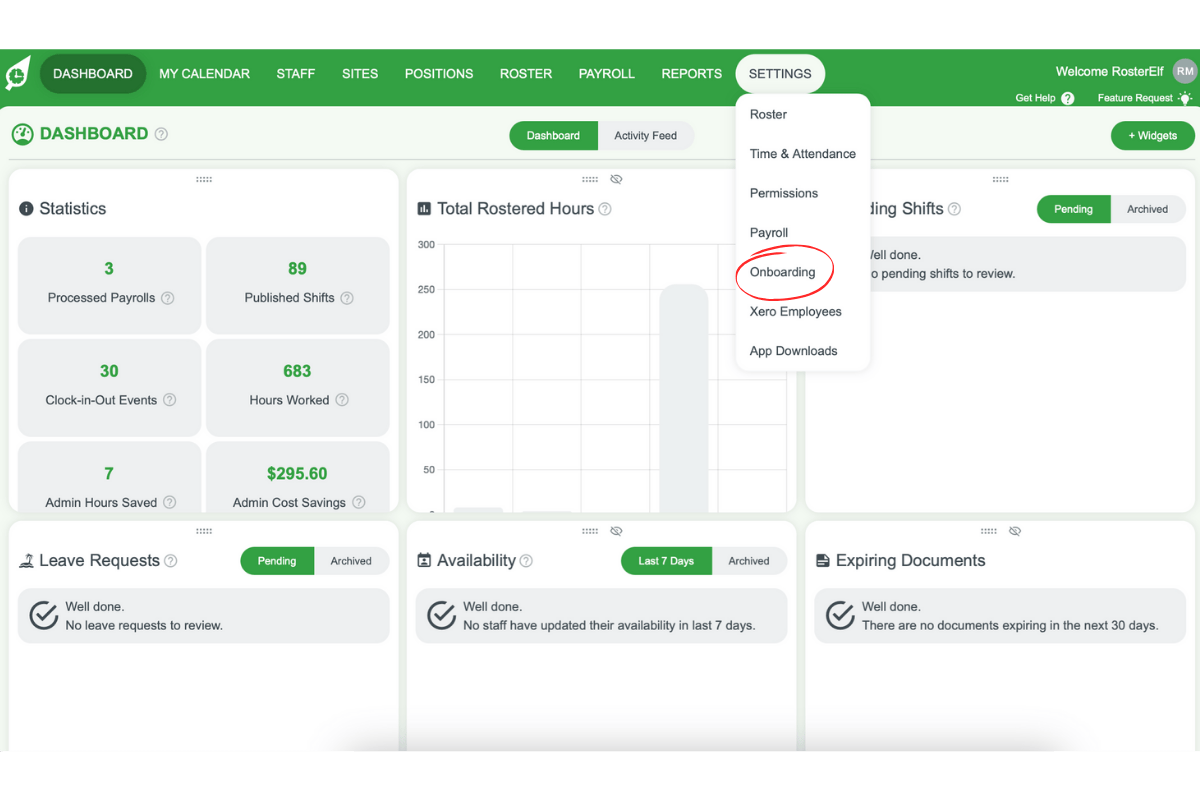Click the RosterElf logo icon

[x=17, y=74]
